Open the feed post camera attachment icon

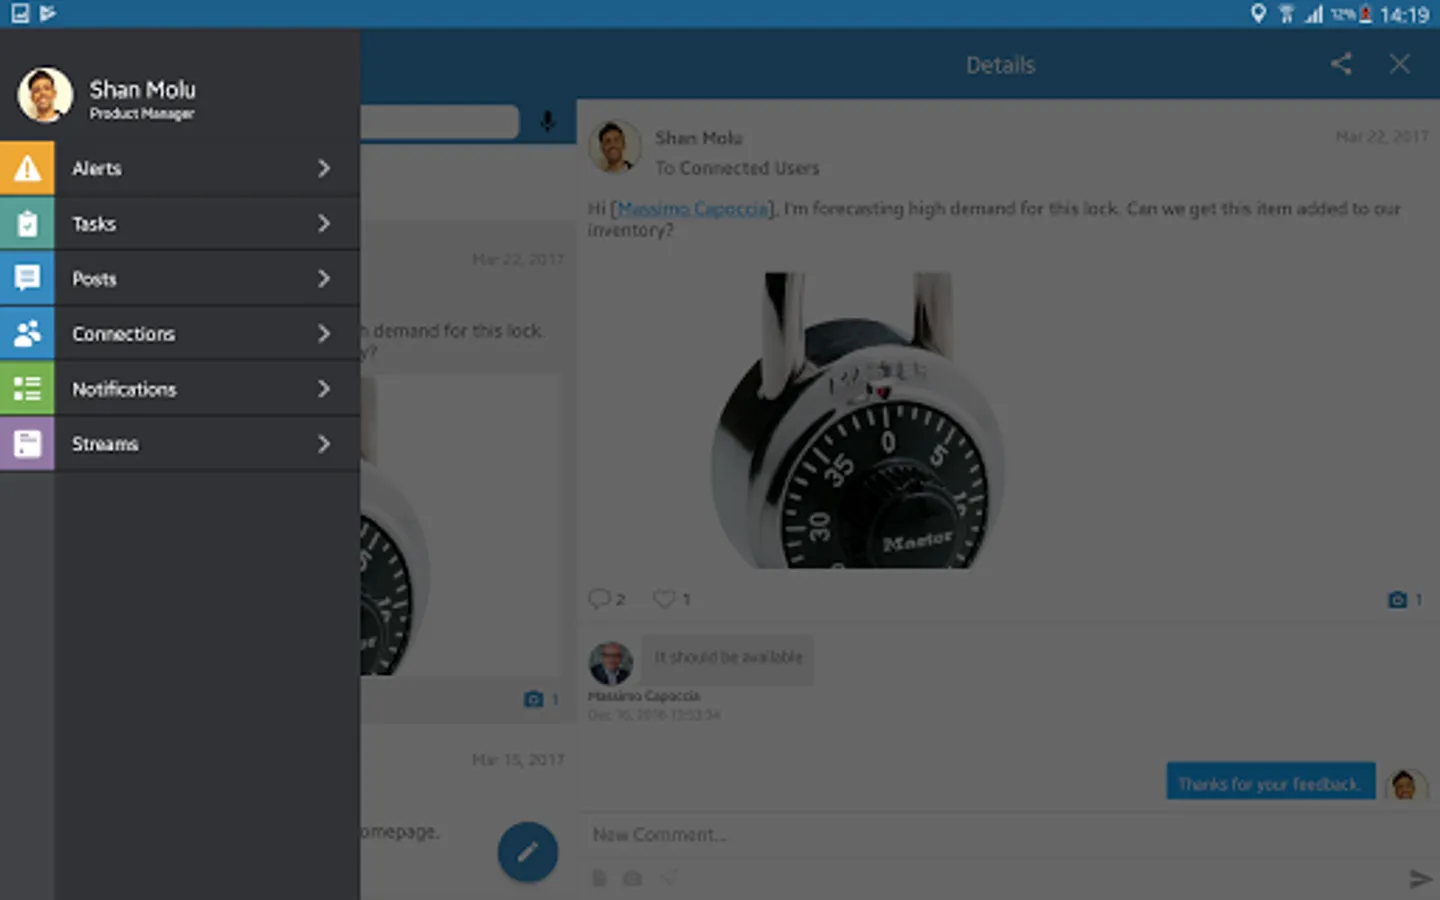coord(534,699)
